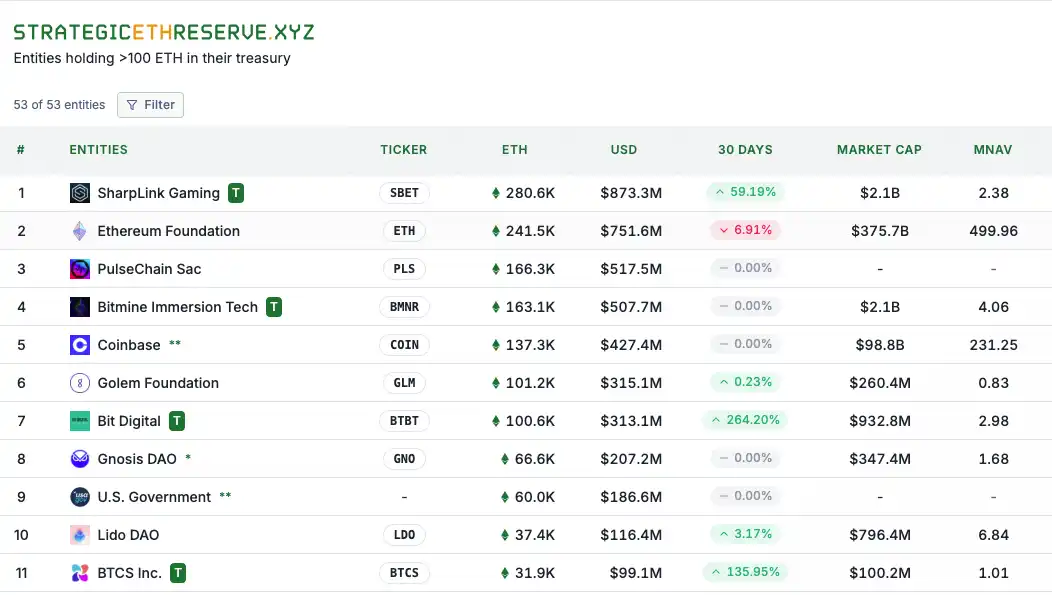
Task: Select the Lido DAO logo icon
Action: tap(80, 535)
